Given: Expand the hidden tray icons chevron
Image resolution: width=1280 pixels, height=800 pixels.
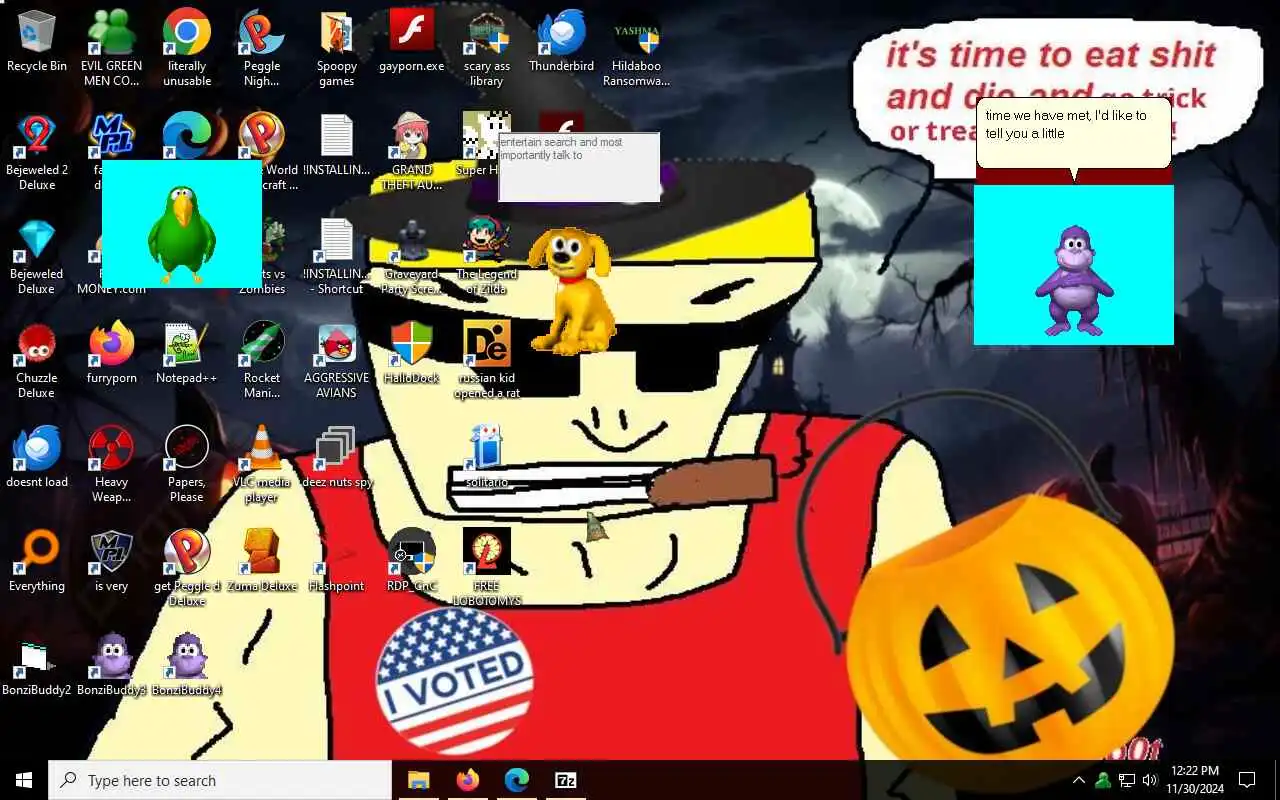Looking at the screenshot, I should coord(1079,780).
